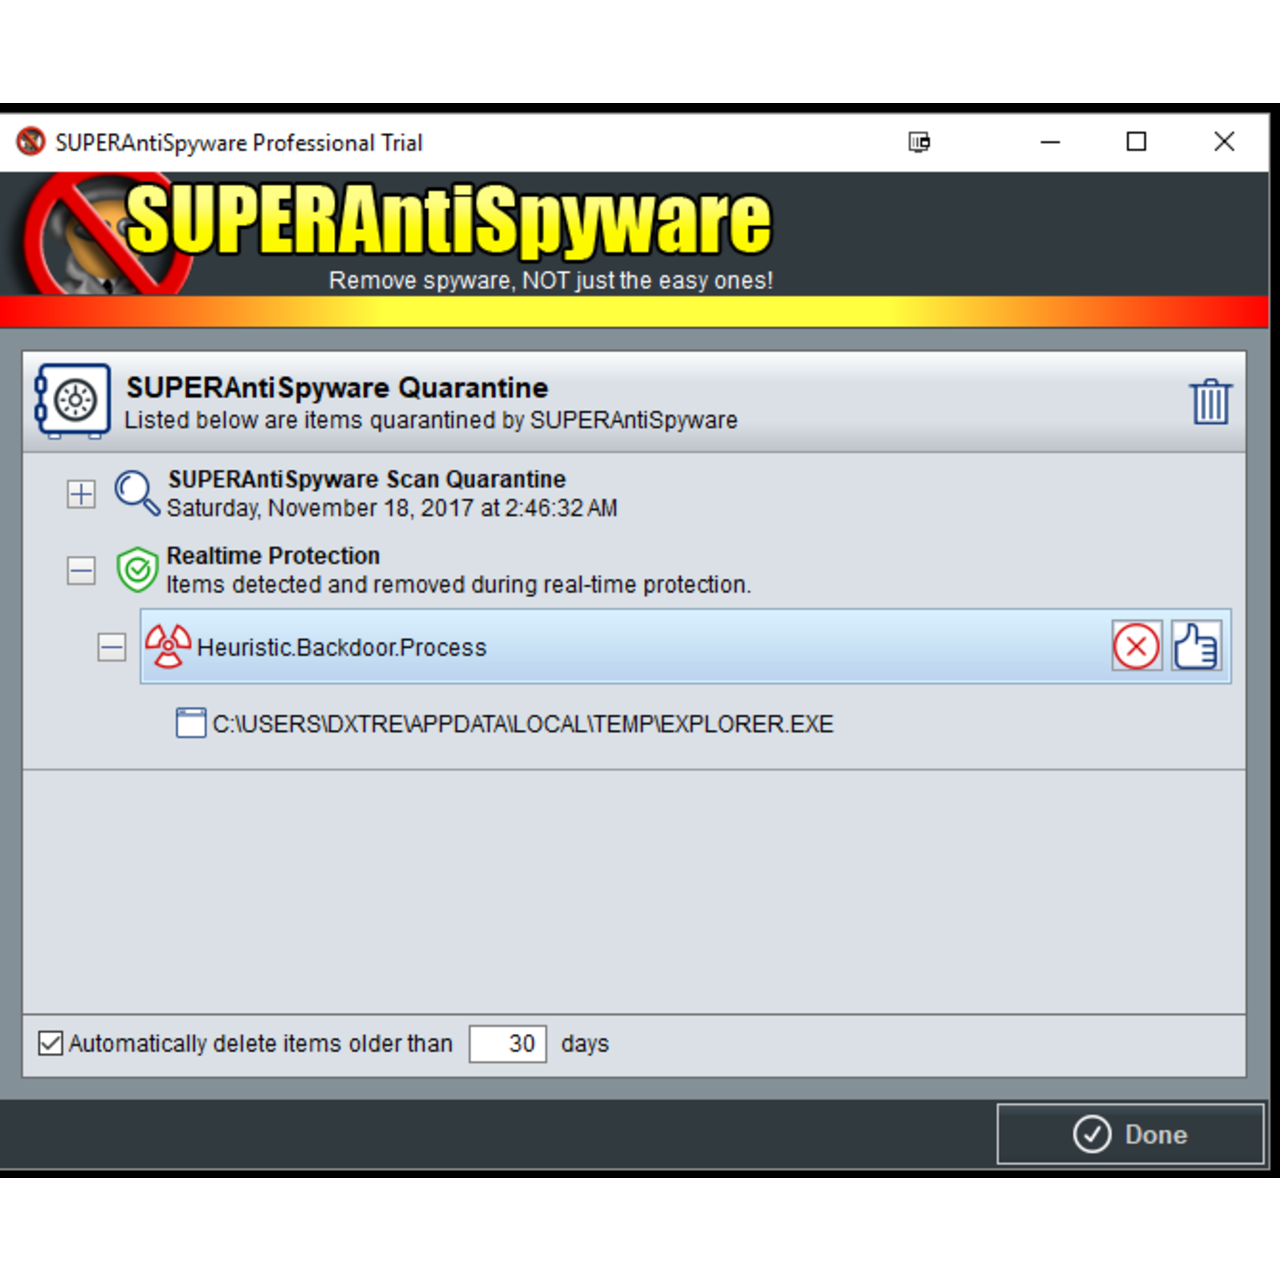Viewport: 1280px width, 1280px height.
Task: Remove Heuristic.Backdoor.Process with red X button
Action: (1137, 646)
